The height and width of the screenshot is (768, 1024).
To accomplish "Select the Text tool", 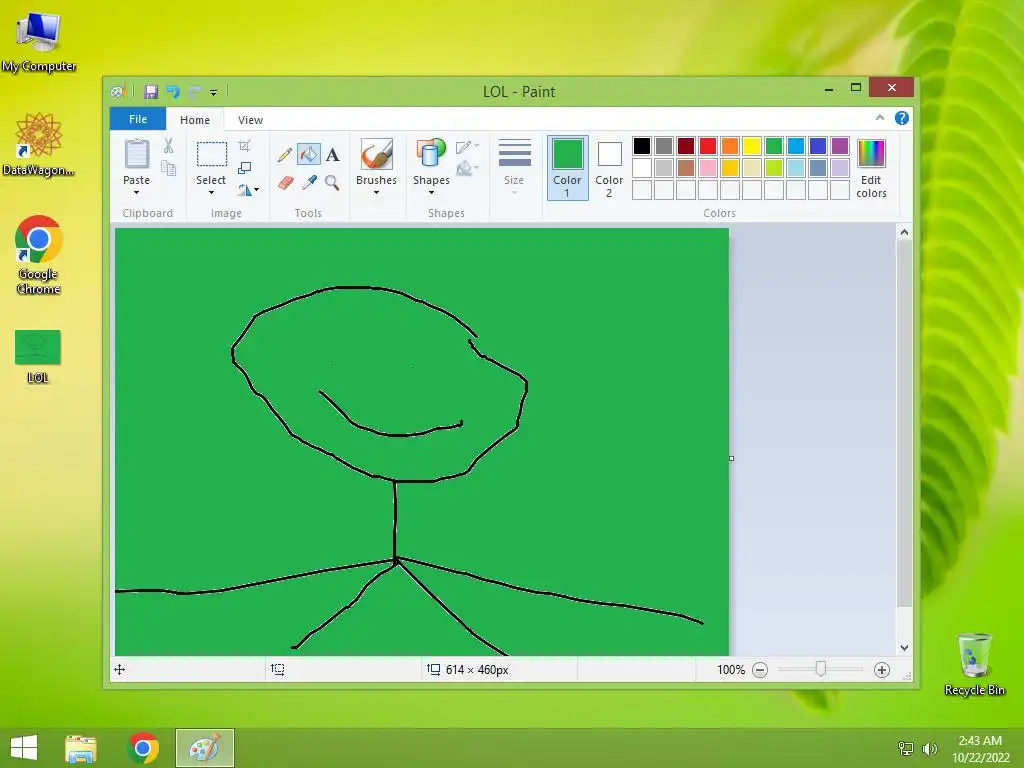I will [x=332, y=155].
